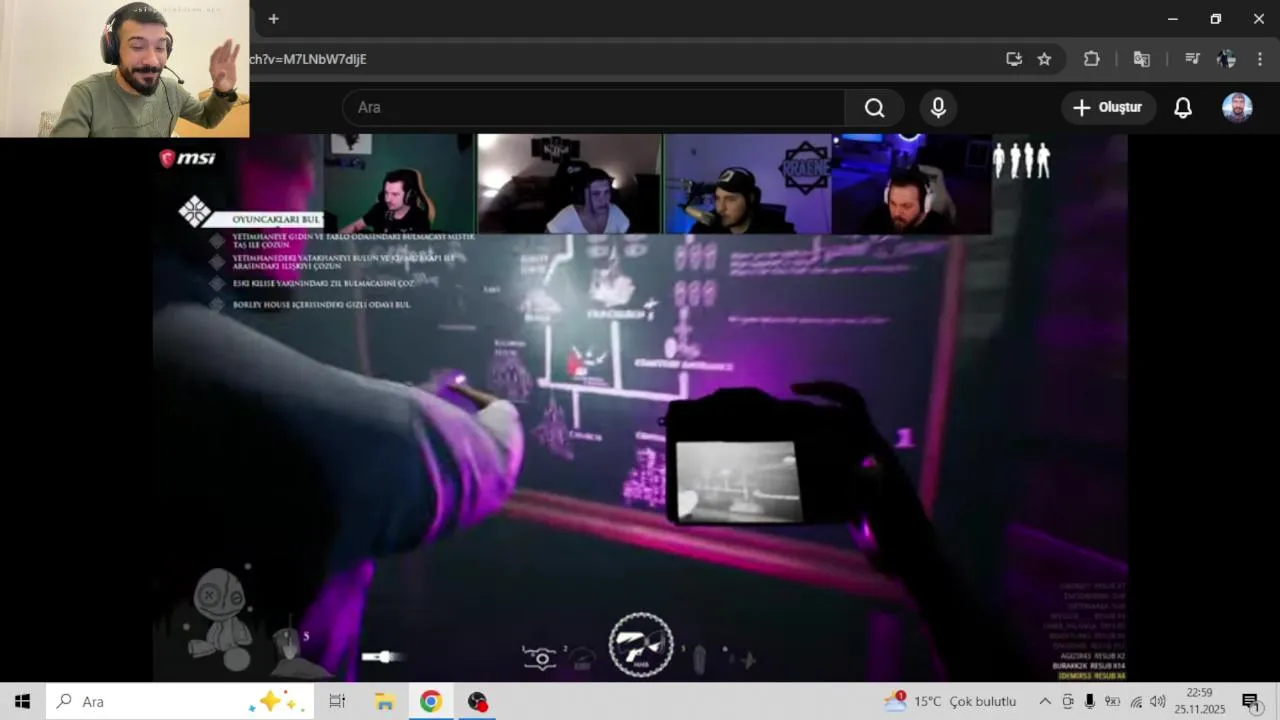This screenshot has height=720, width=1280.
Task: Expand the hidden system tray icons chevron
Action: click(1045, 702)
